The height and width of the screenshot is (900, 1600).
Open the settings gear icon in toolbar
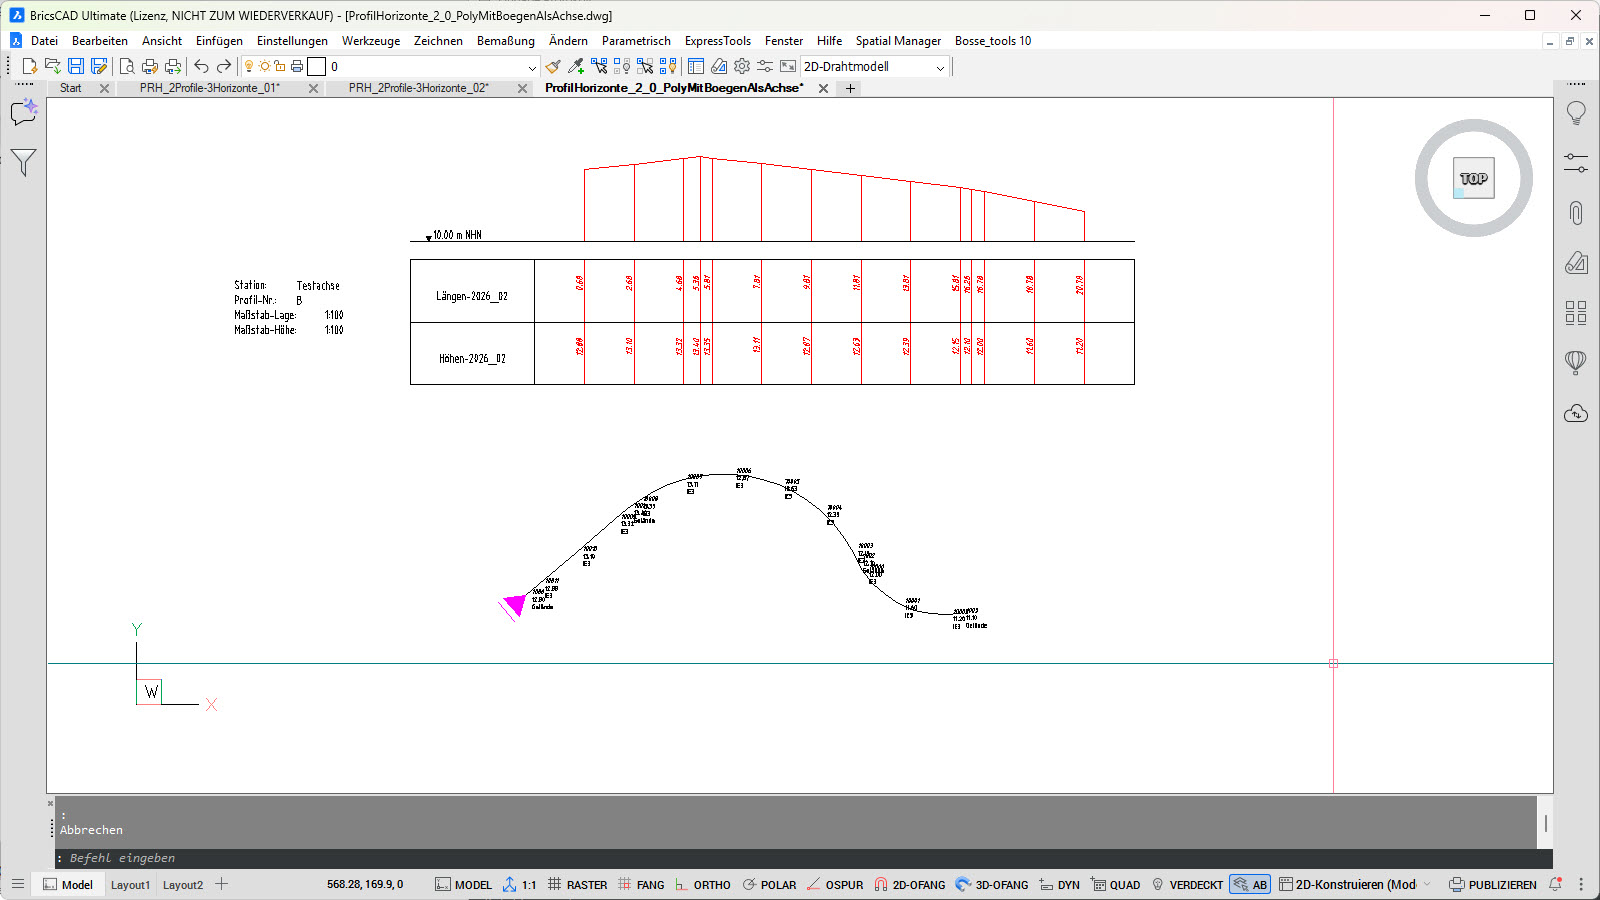point(742,66)
